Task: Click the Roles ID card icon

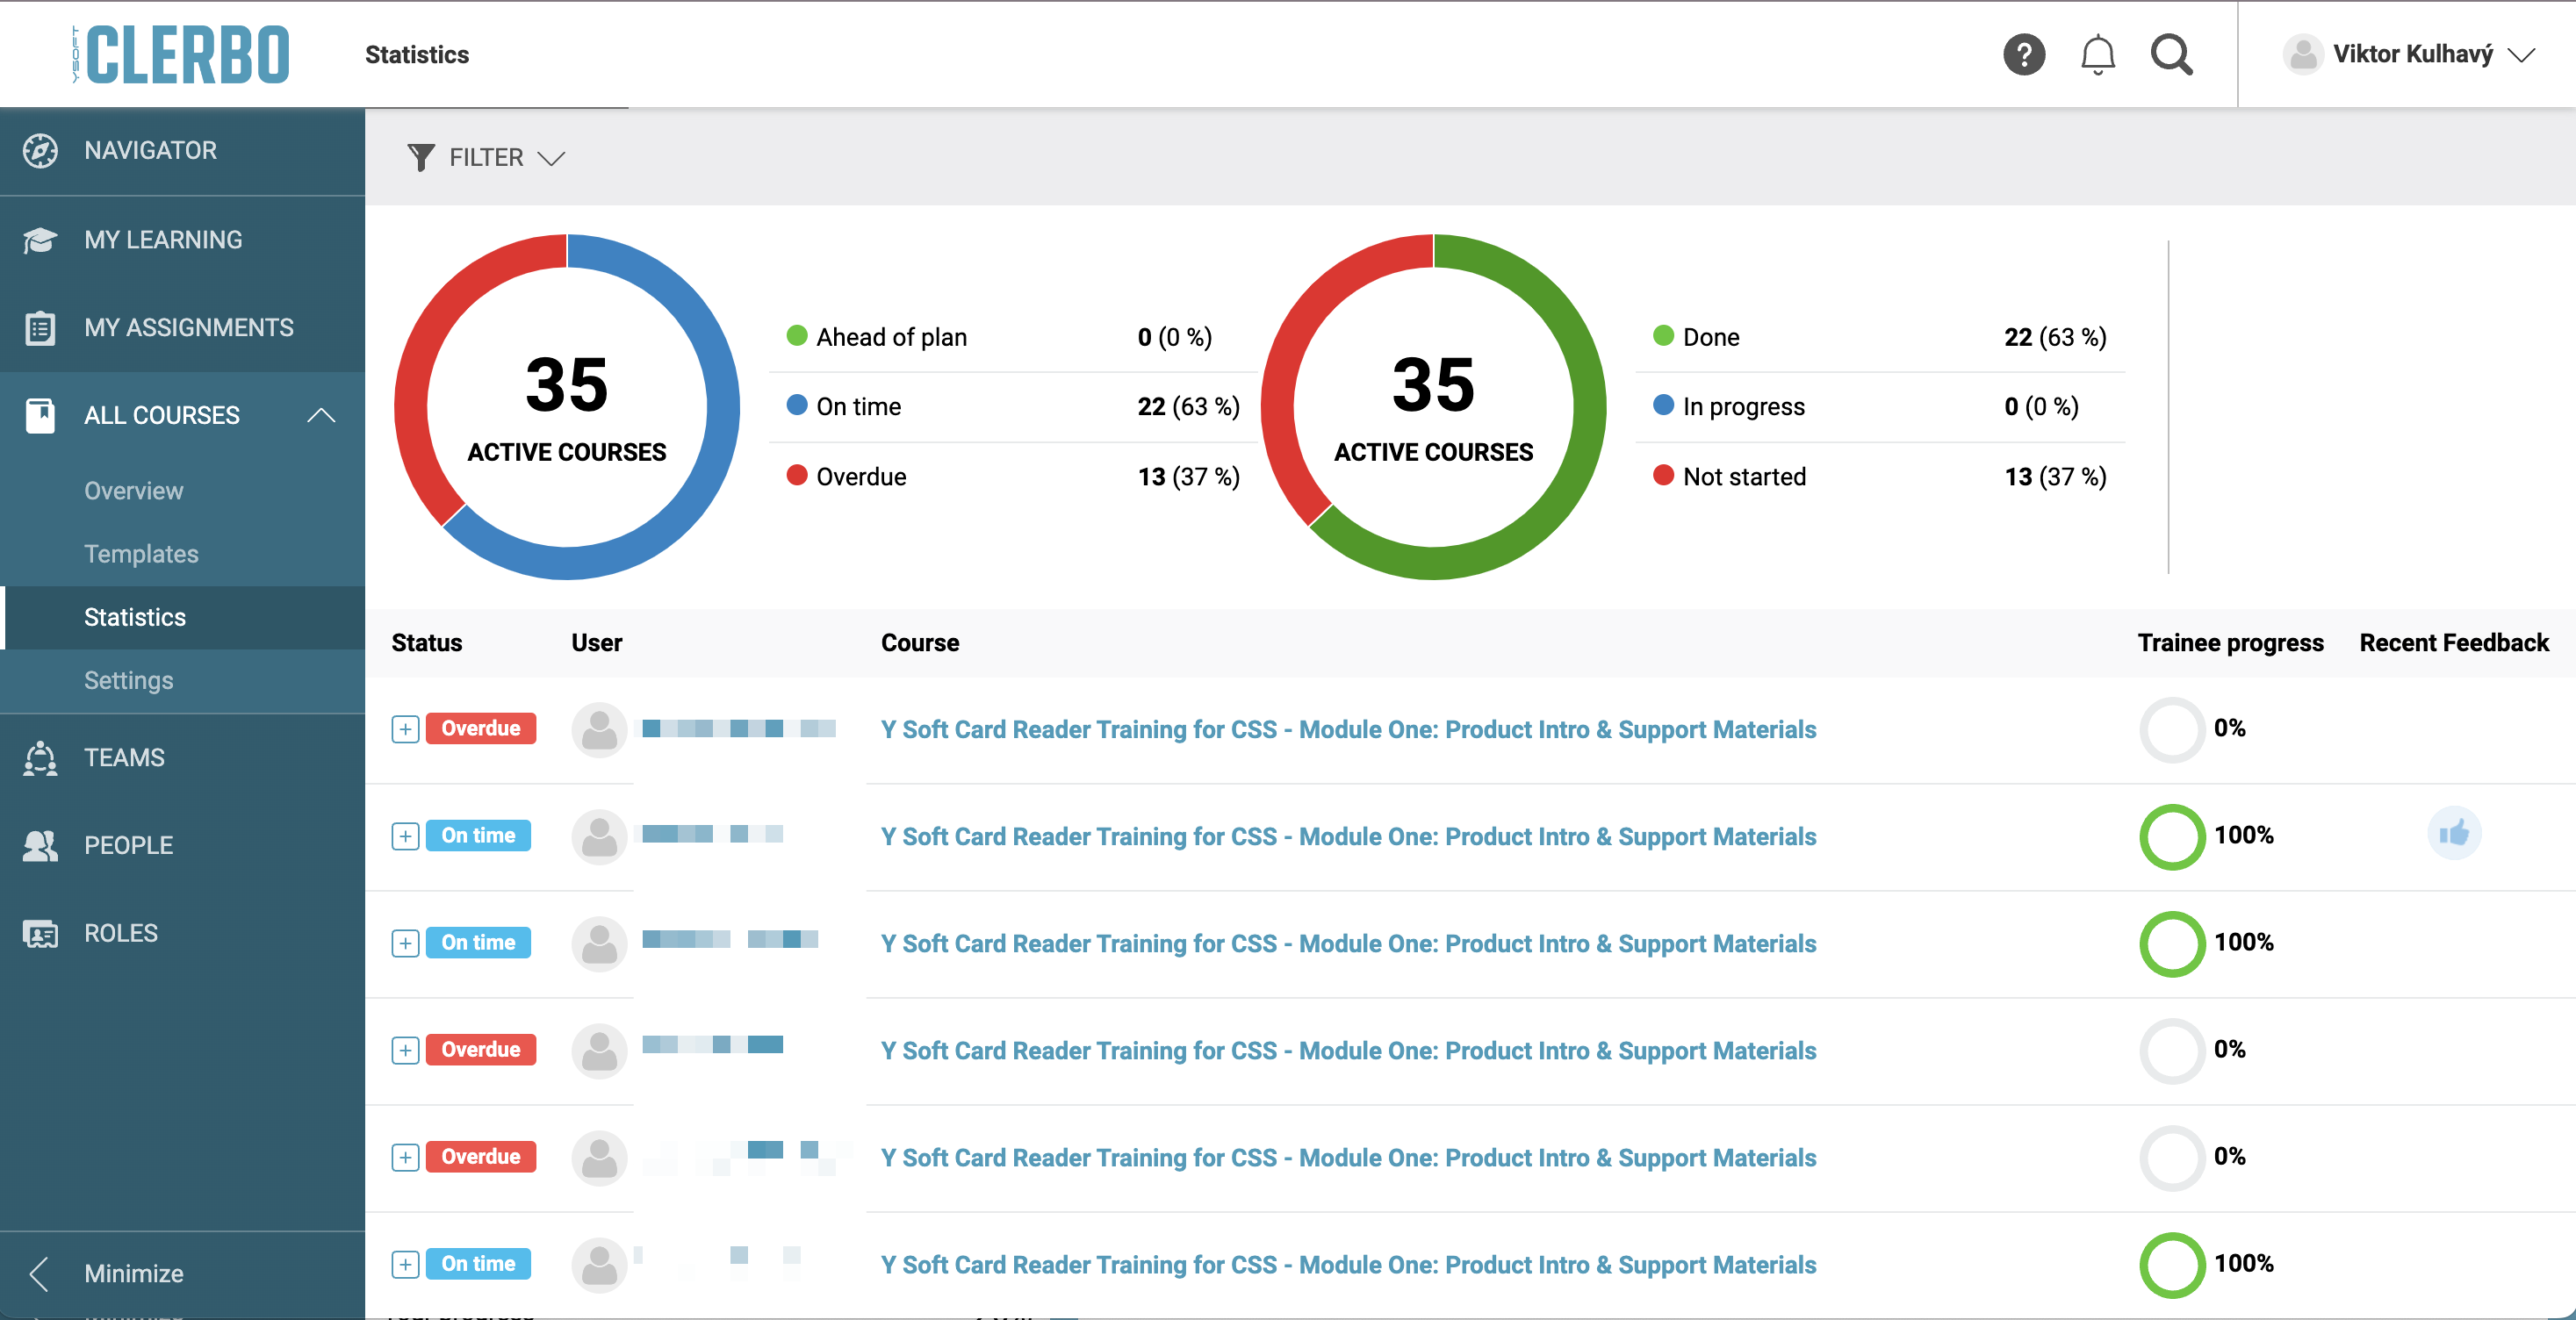Action: [40, 933]
